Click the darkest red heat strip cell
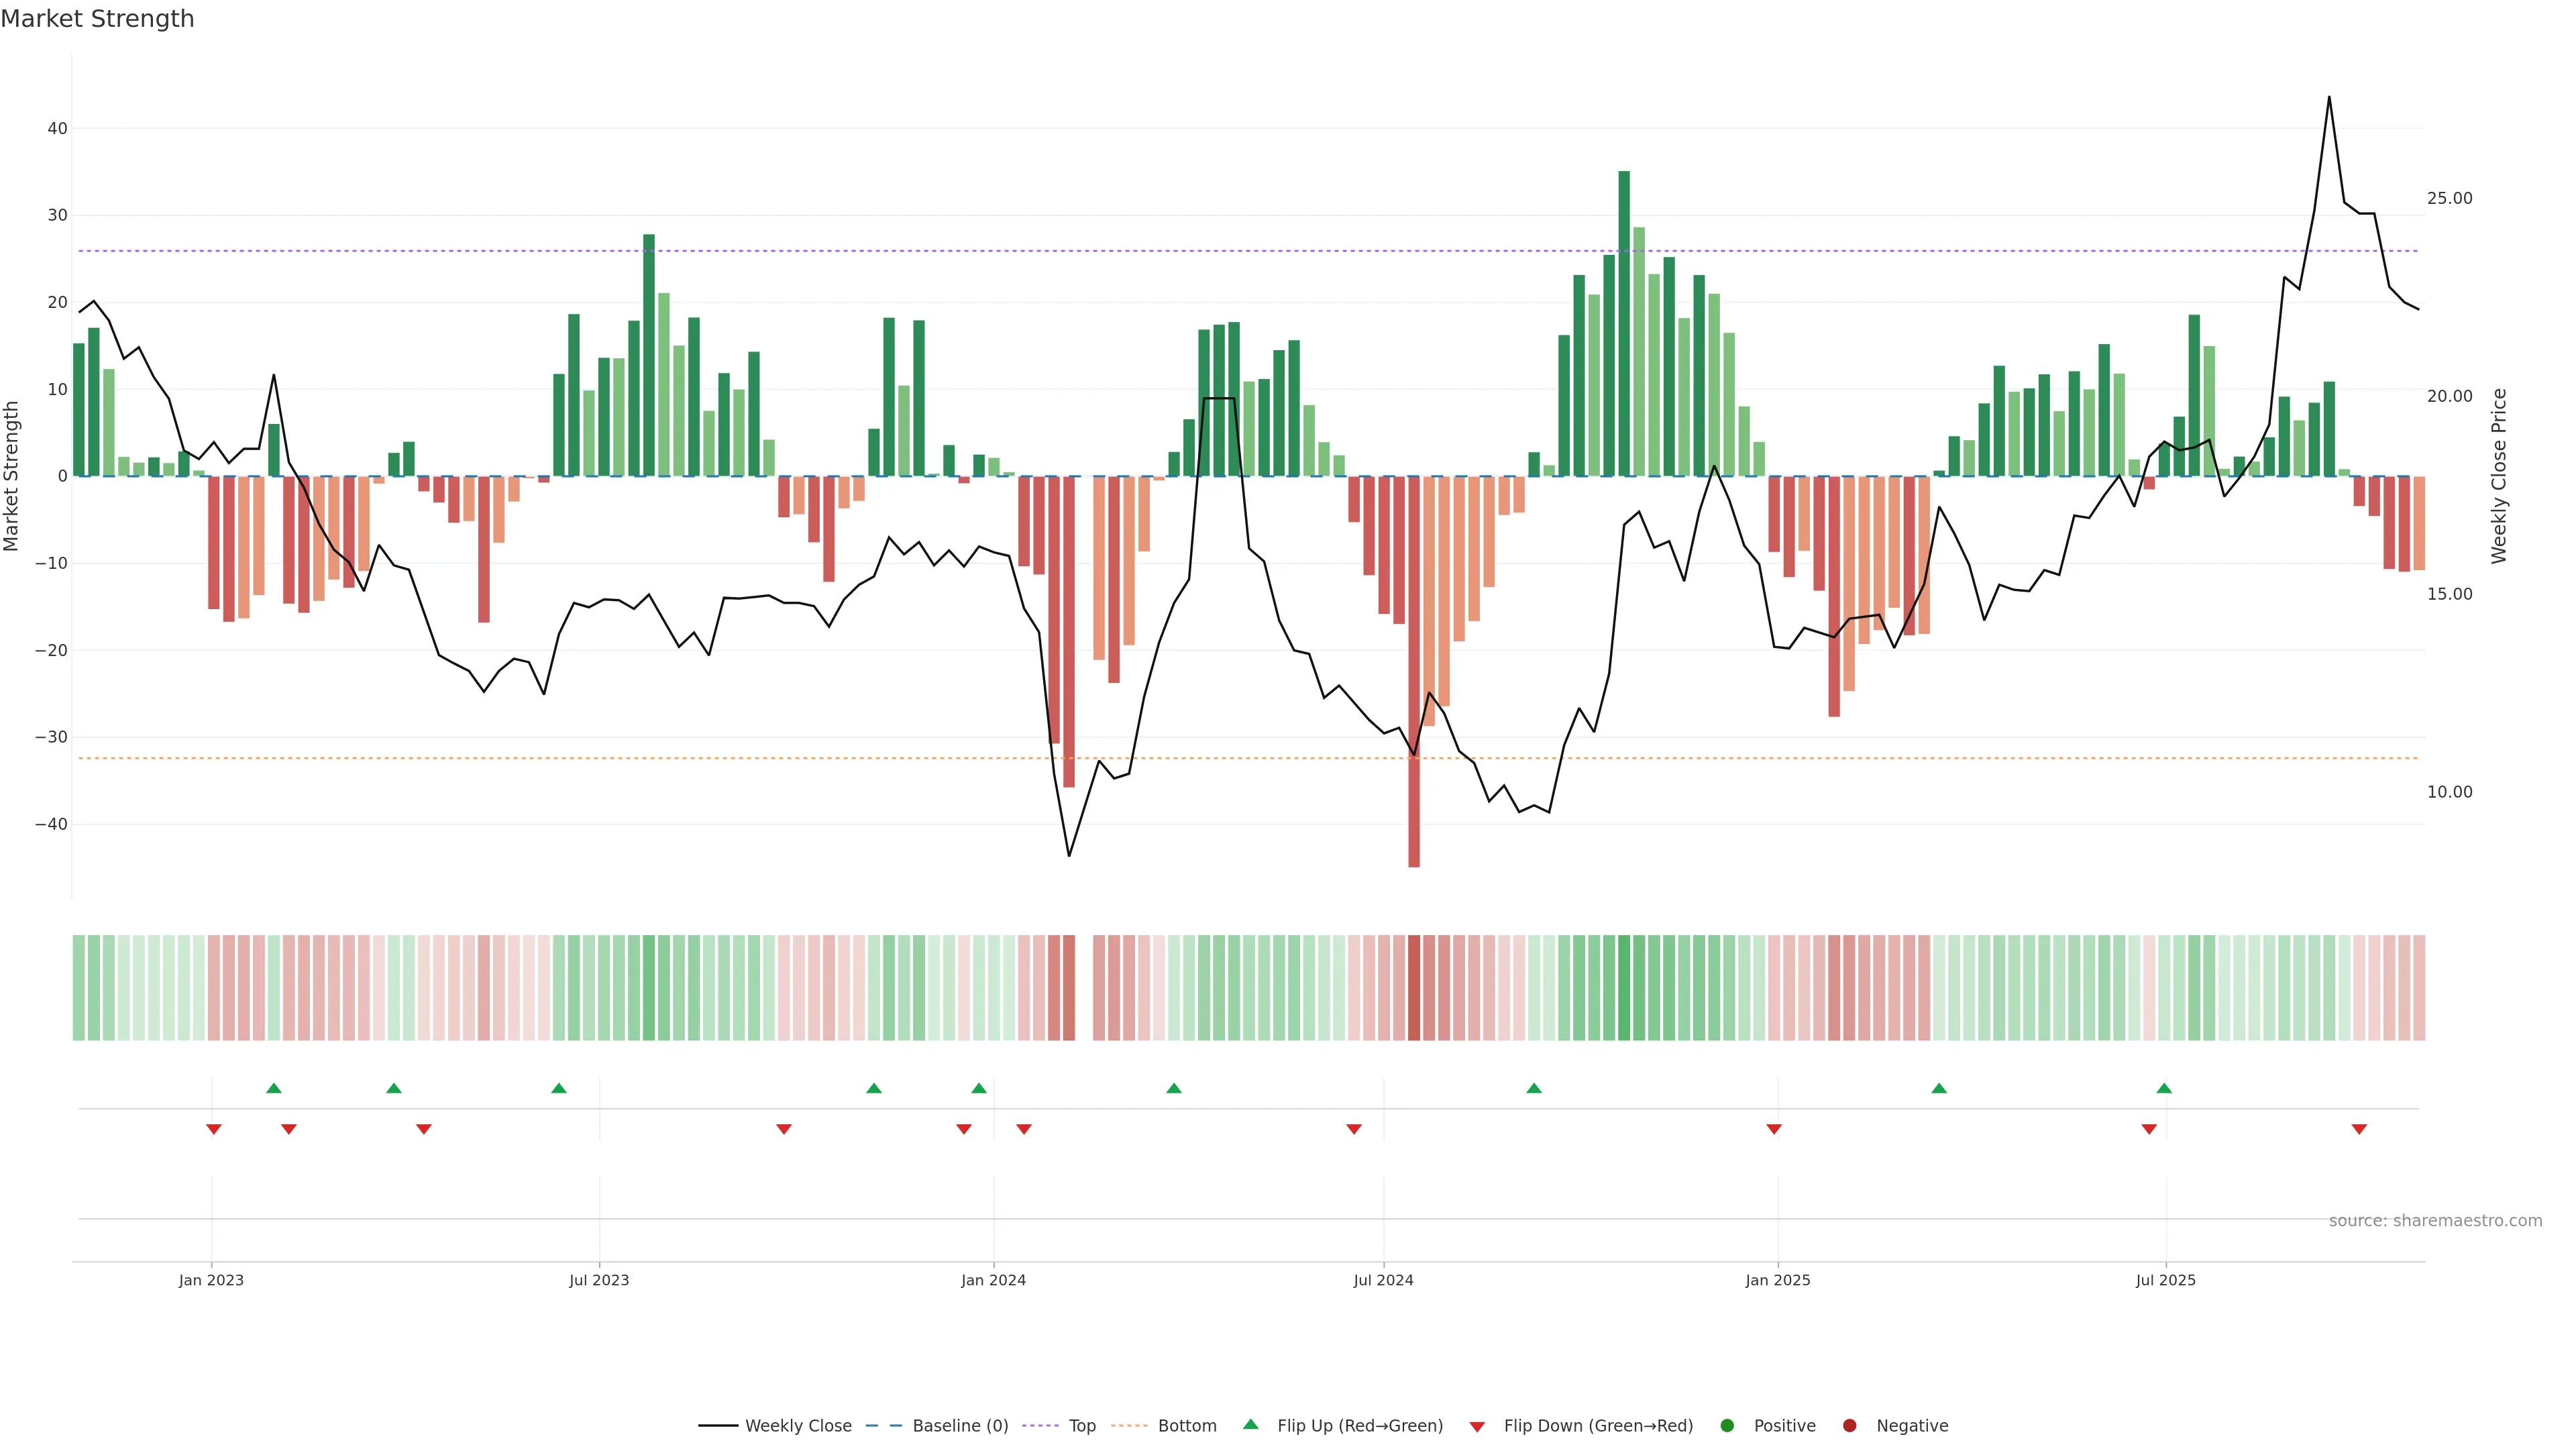Screen dimensions: 2576x1449 click(x=1414, y=988)
